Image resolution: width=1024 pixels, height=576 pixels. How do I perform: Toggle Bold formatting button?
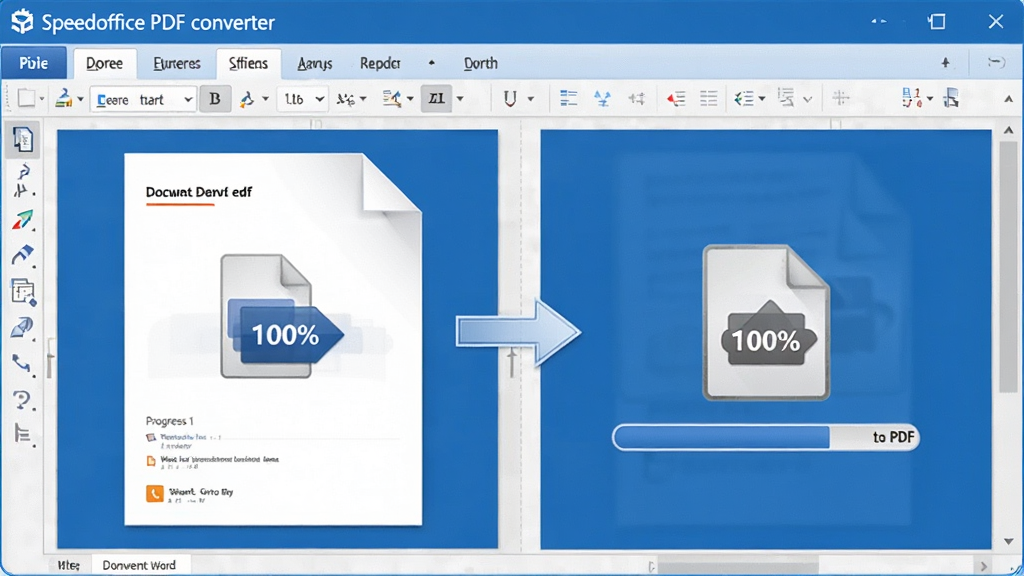[x=215, y=99]
